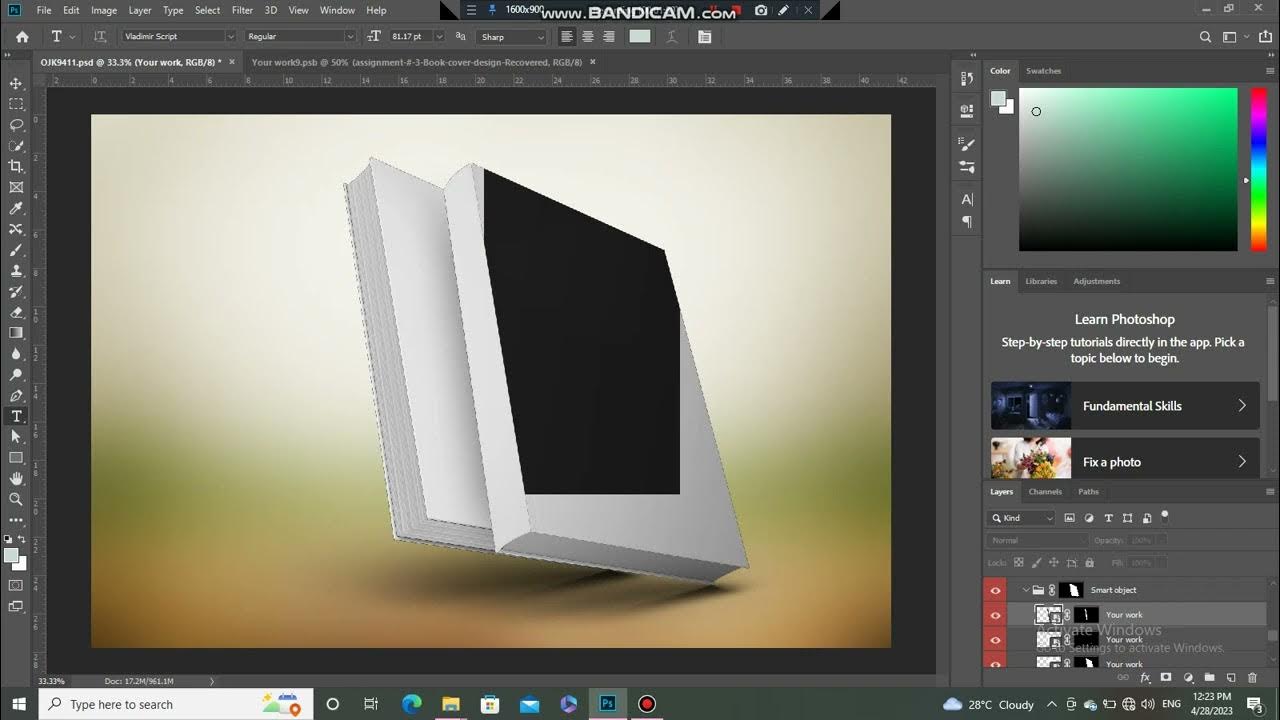Click the hue slider strip
This screenshot has height=720, width=1280.
pyautogui.click(x=1258, y=169)
